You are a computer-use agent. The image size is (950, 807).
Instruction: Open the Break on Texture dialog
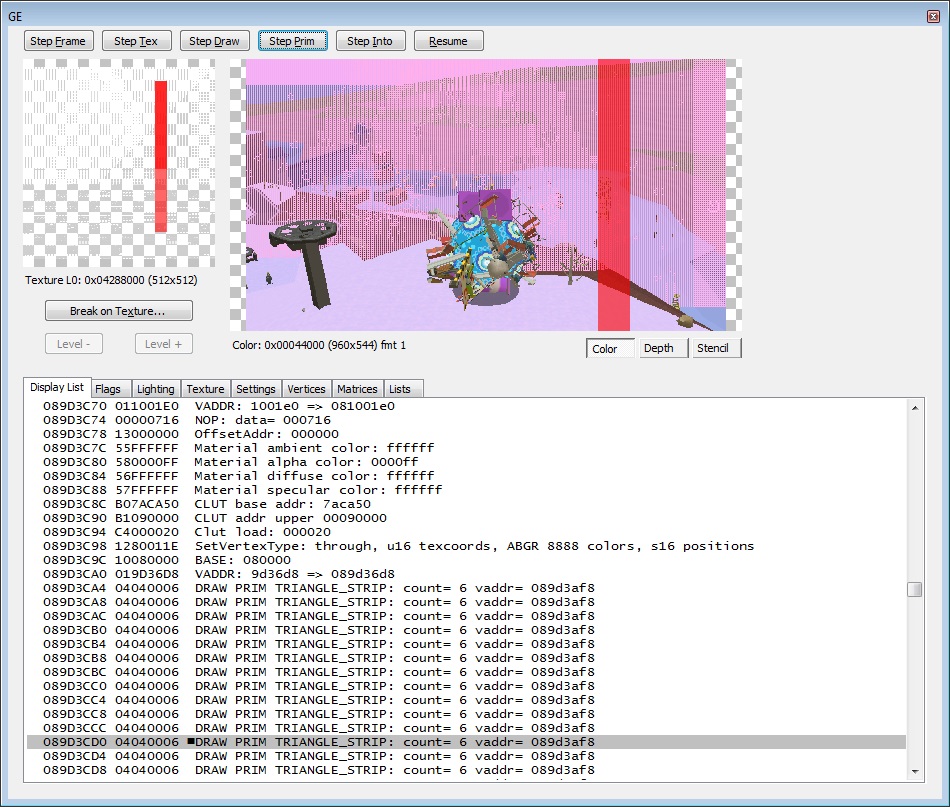tap(118, 311)
